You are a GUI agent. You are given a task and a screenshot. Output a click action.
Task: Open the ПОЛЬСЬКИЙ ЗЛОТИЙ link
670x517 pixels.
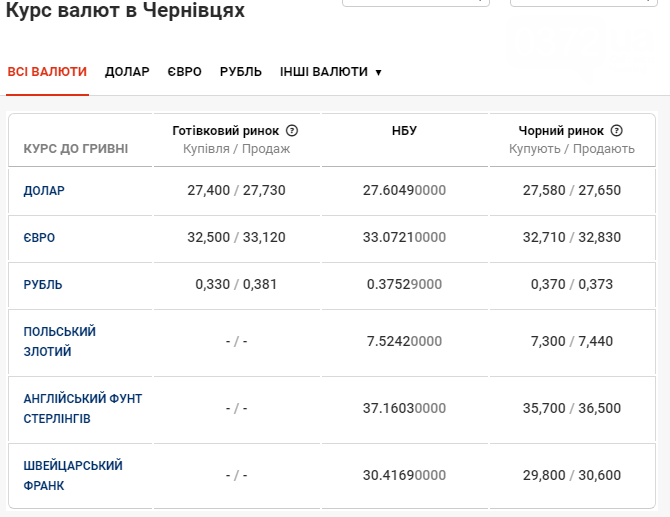point(59,341)
